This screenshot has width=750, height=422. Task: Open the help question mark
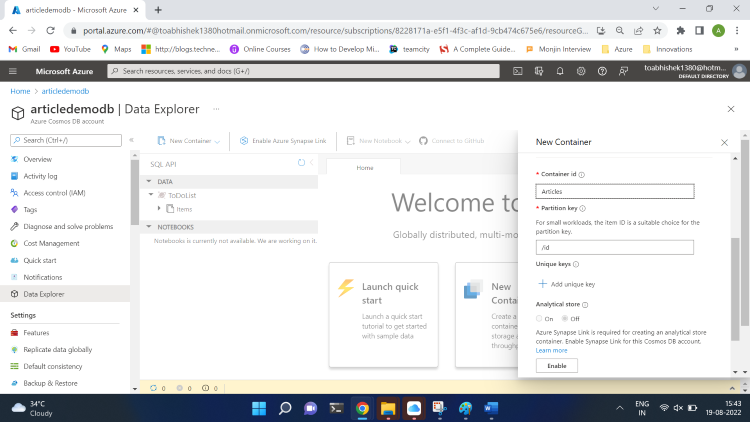pos(602,71)
